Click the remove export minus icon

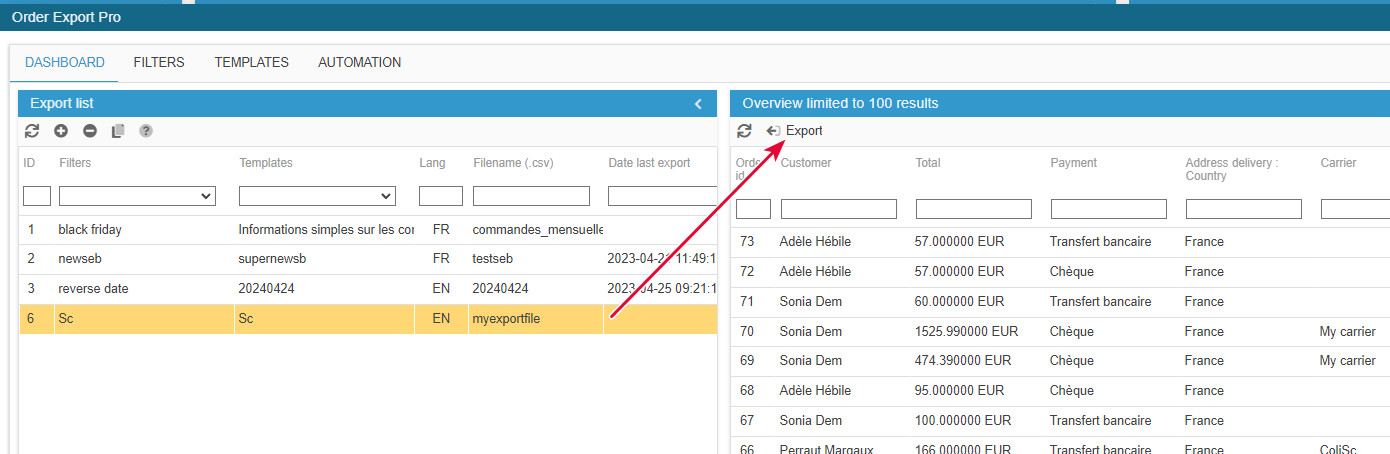[x=90, y=131]
